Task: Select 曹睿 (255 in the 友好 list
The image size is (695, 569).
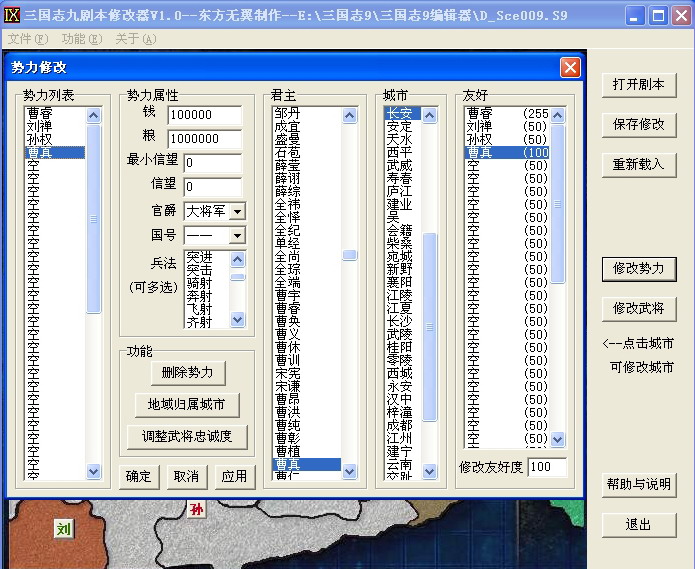Action: pos(507,113)
